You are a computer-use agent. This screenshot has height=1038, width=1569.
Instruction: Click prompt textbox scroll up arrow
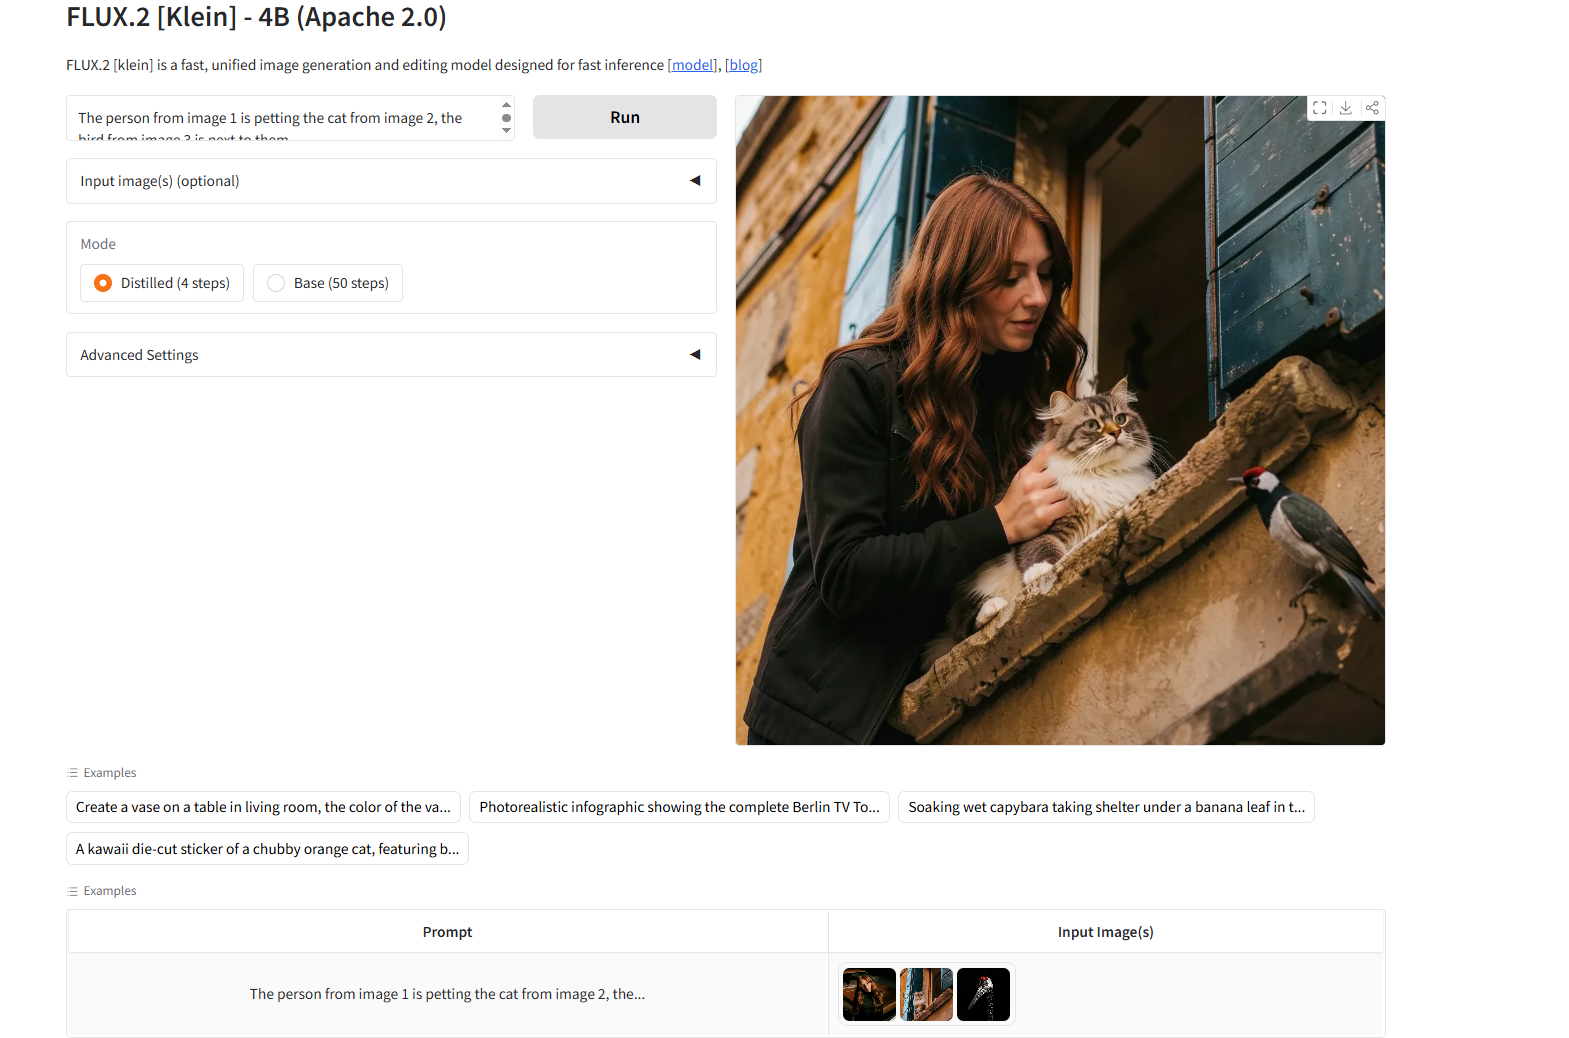point(506,104)
